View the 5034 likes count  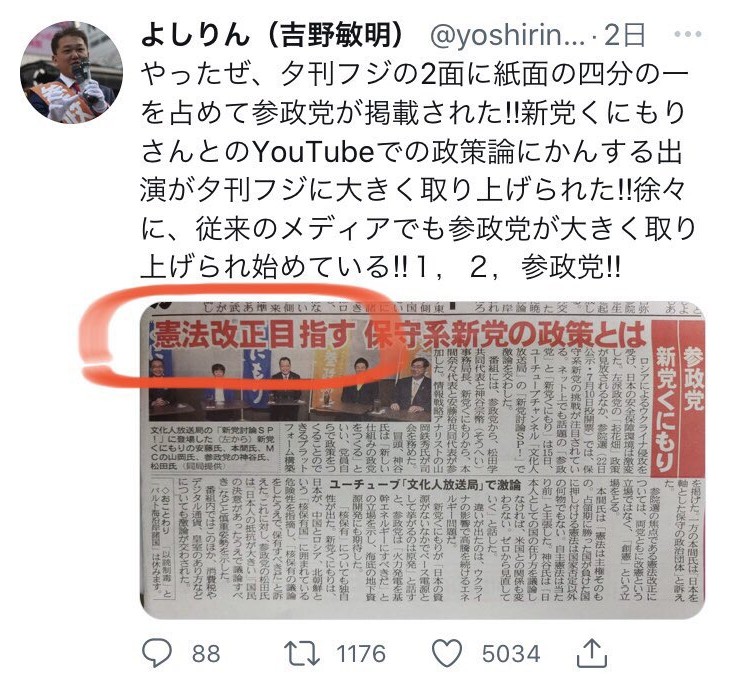point(510,654)
